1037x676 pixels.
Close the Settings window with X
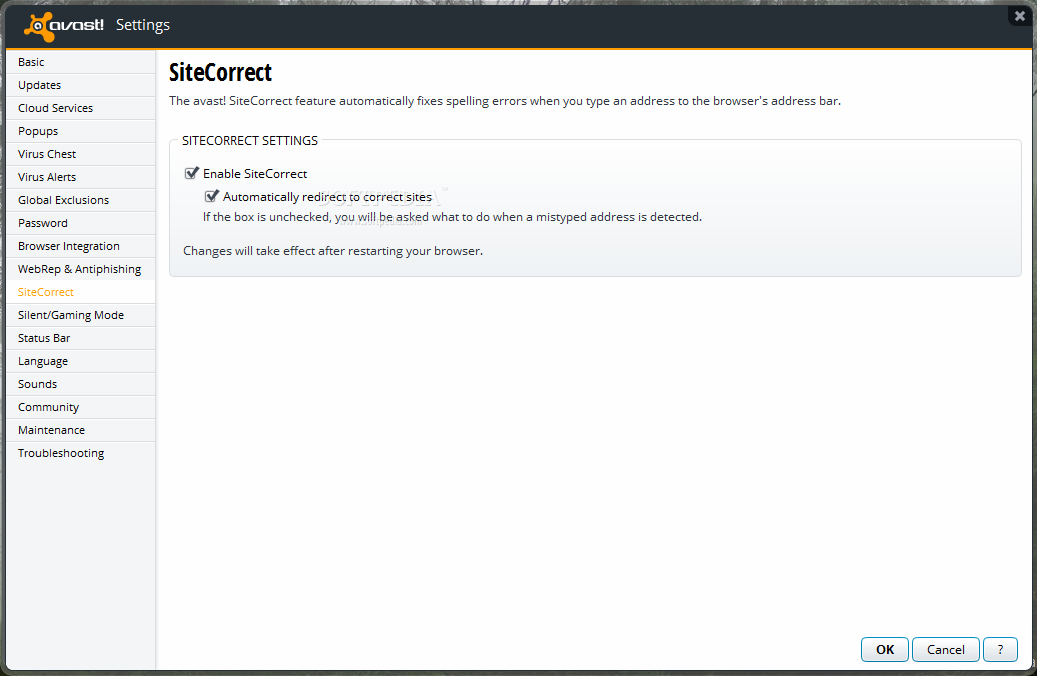pyautogui.click(x=1019, y=16)
